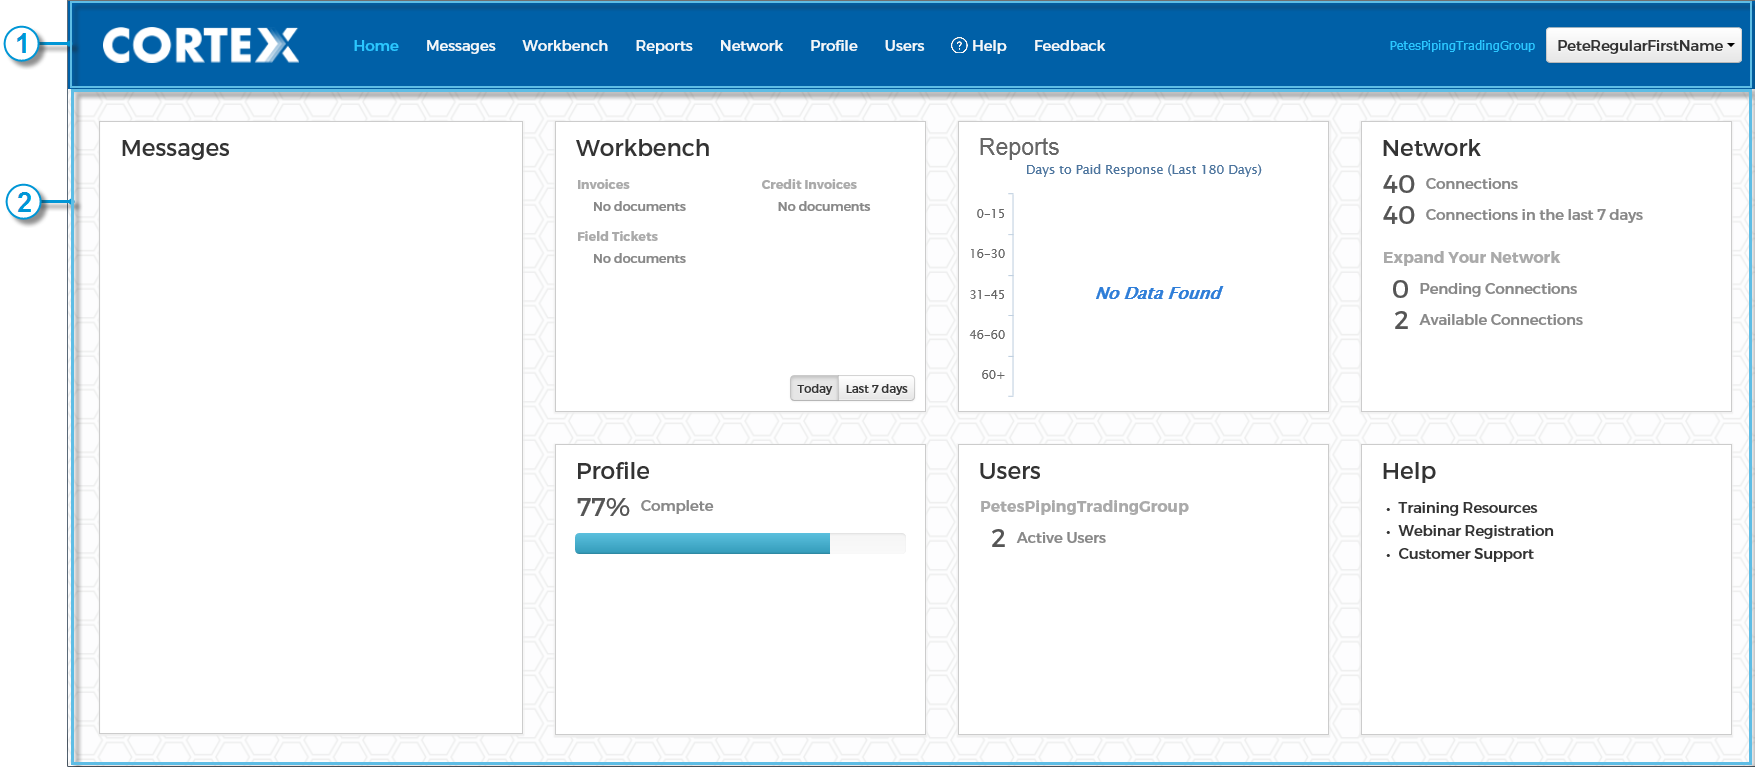
Task: Click the 77% Complete text
Action: click(x=645, y=507)
